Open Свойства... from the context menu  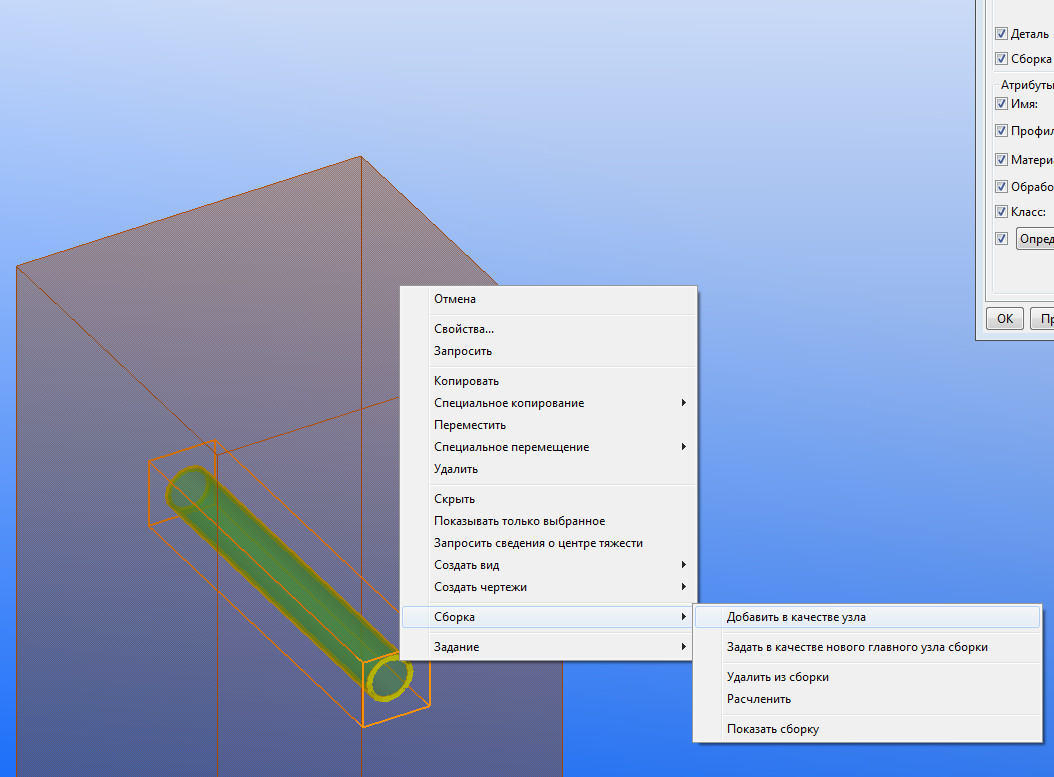[464, 329]
